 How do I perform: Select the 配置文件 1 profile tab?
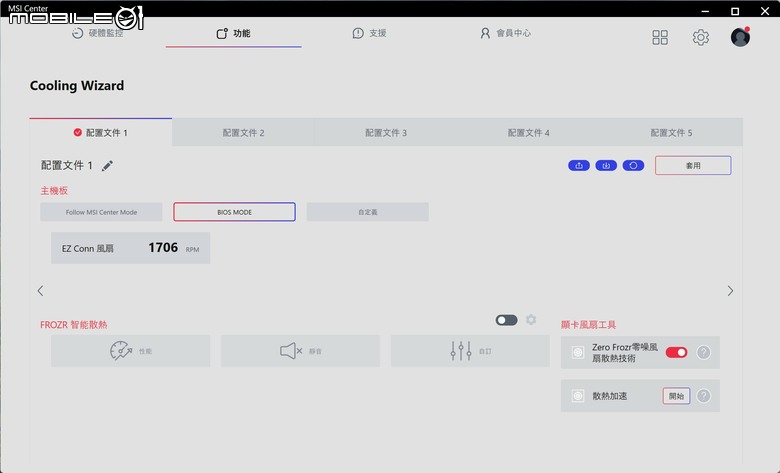click(100, 133)
